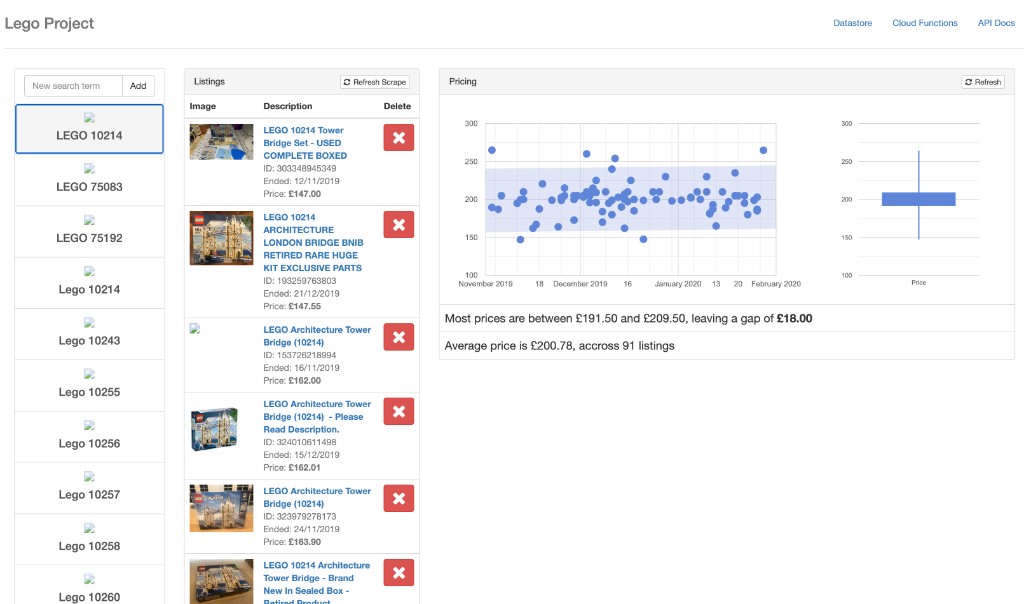The height and width of the screenshot is (604, 1024).
Task: Open 'LEGO 10214 Tower Bridge Set - USED' listing link
Action: [x=305, y=143]
